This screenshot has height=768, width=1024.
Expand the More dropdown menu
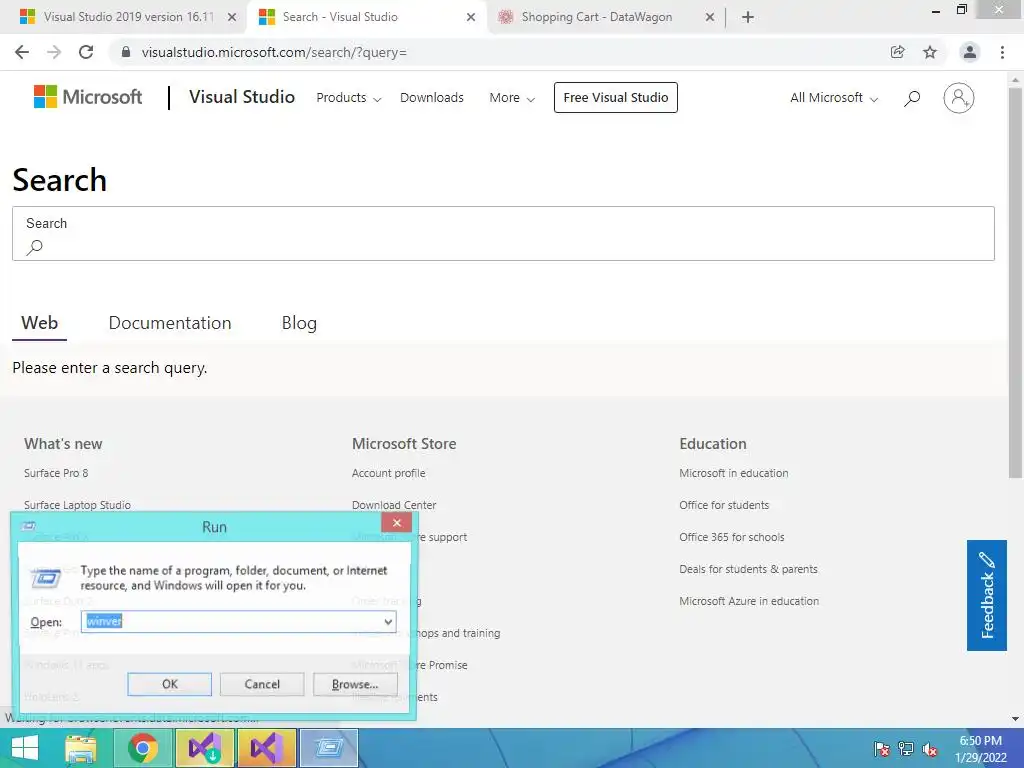tap(513, 98)
